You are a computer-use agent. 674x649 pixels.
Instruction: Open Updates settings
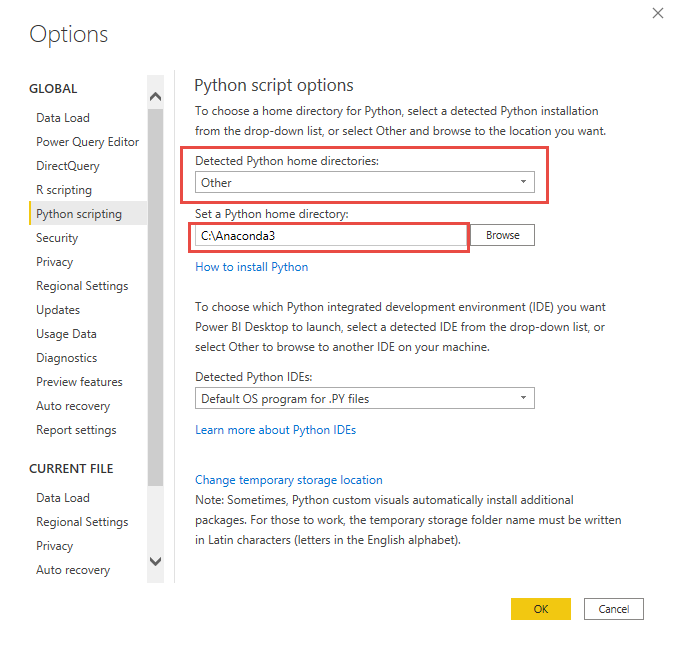58,310
